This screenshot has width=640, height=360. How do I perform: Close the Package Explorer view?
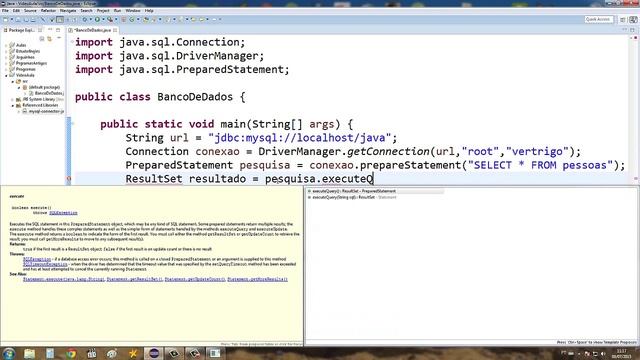click(x=40, y=30)
